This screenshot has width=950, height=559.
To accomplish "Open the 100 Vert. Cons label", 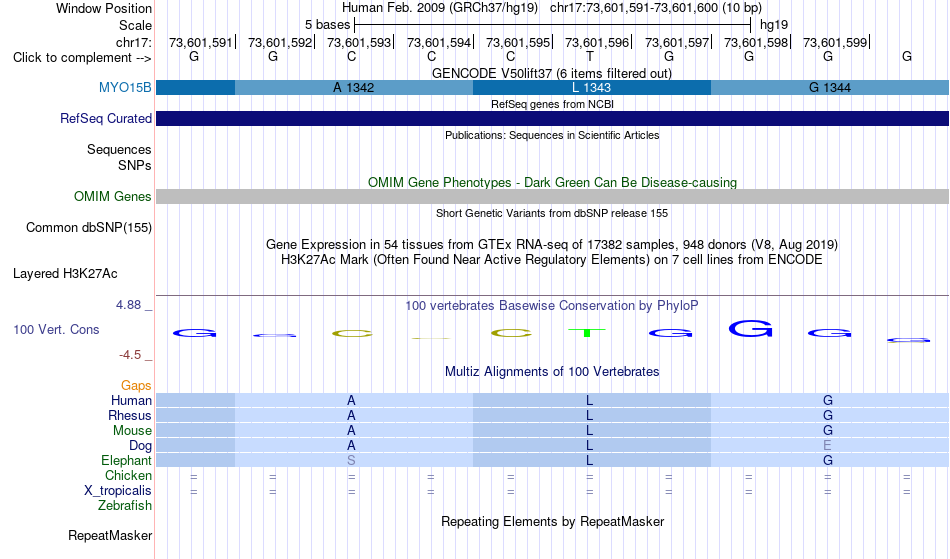I will tap(56, 329).
